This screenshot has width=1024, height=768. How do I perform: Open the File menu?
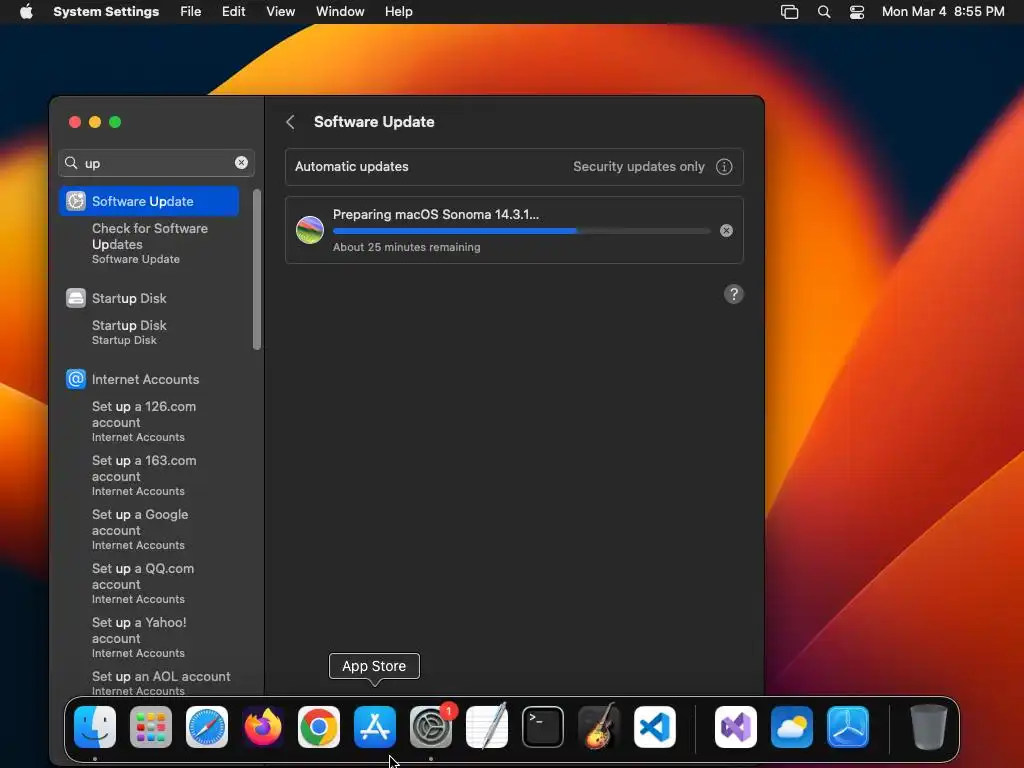[x=191, y=12]
